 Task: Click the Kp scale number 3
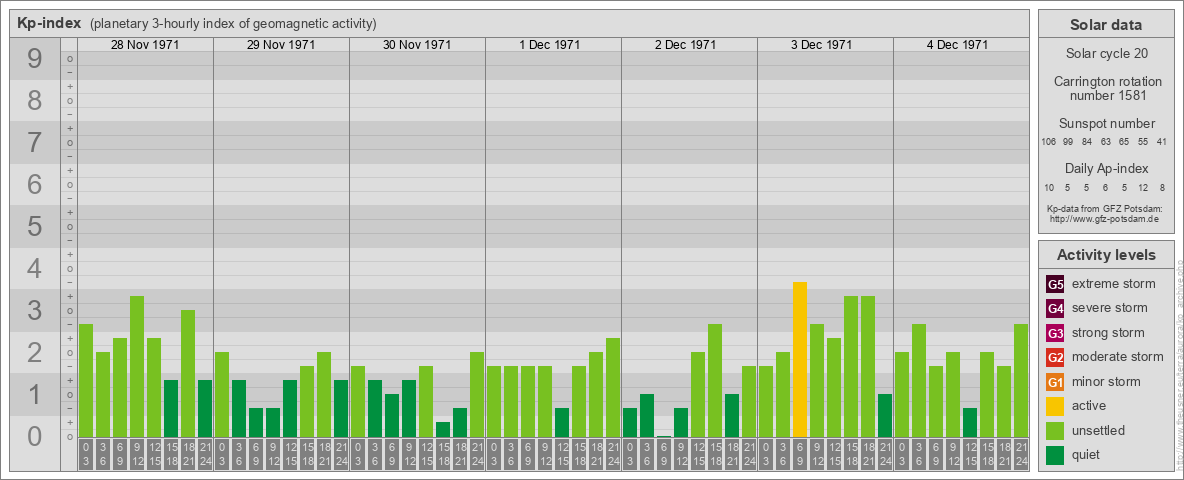(34, 310)
